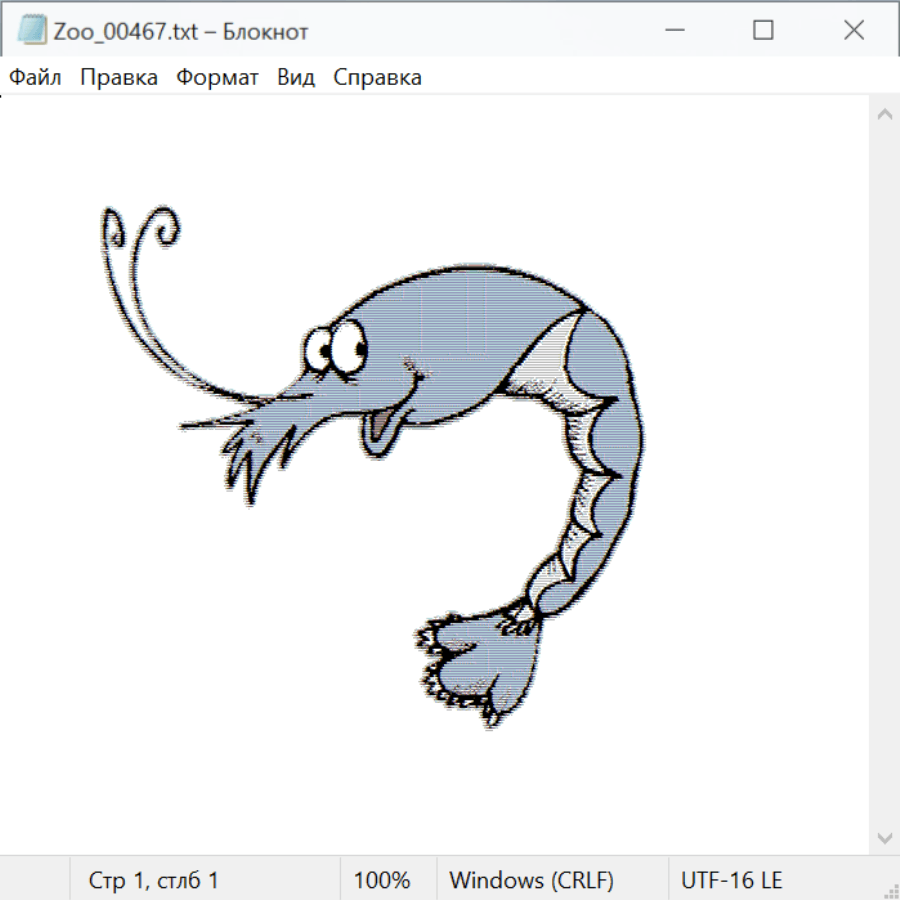Open the Формат menu
The height and width of the screenshot is (900, 900).
coord(217,78)
